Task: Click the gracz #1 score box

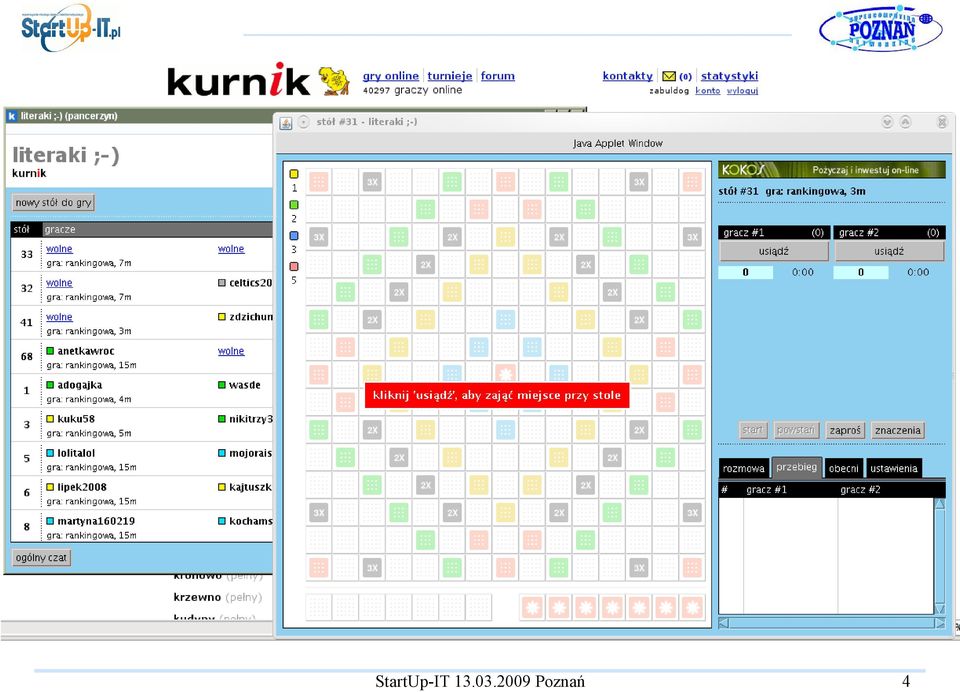Action: coord(745,273)
